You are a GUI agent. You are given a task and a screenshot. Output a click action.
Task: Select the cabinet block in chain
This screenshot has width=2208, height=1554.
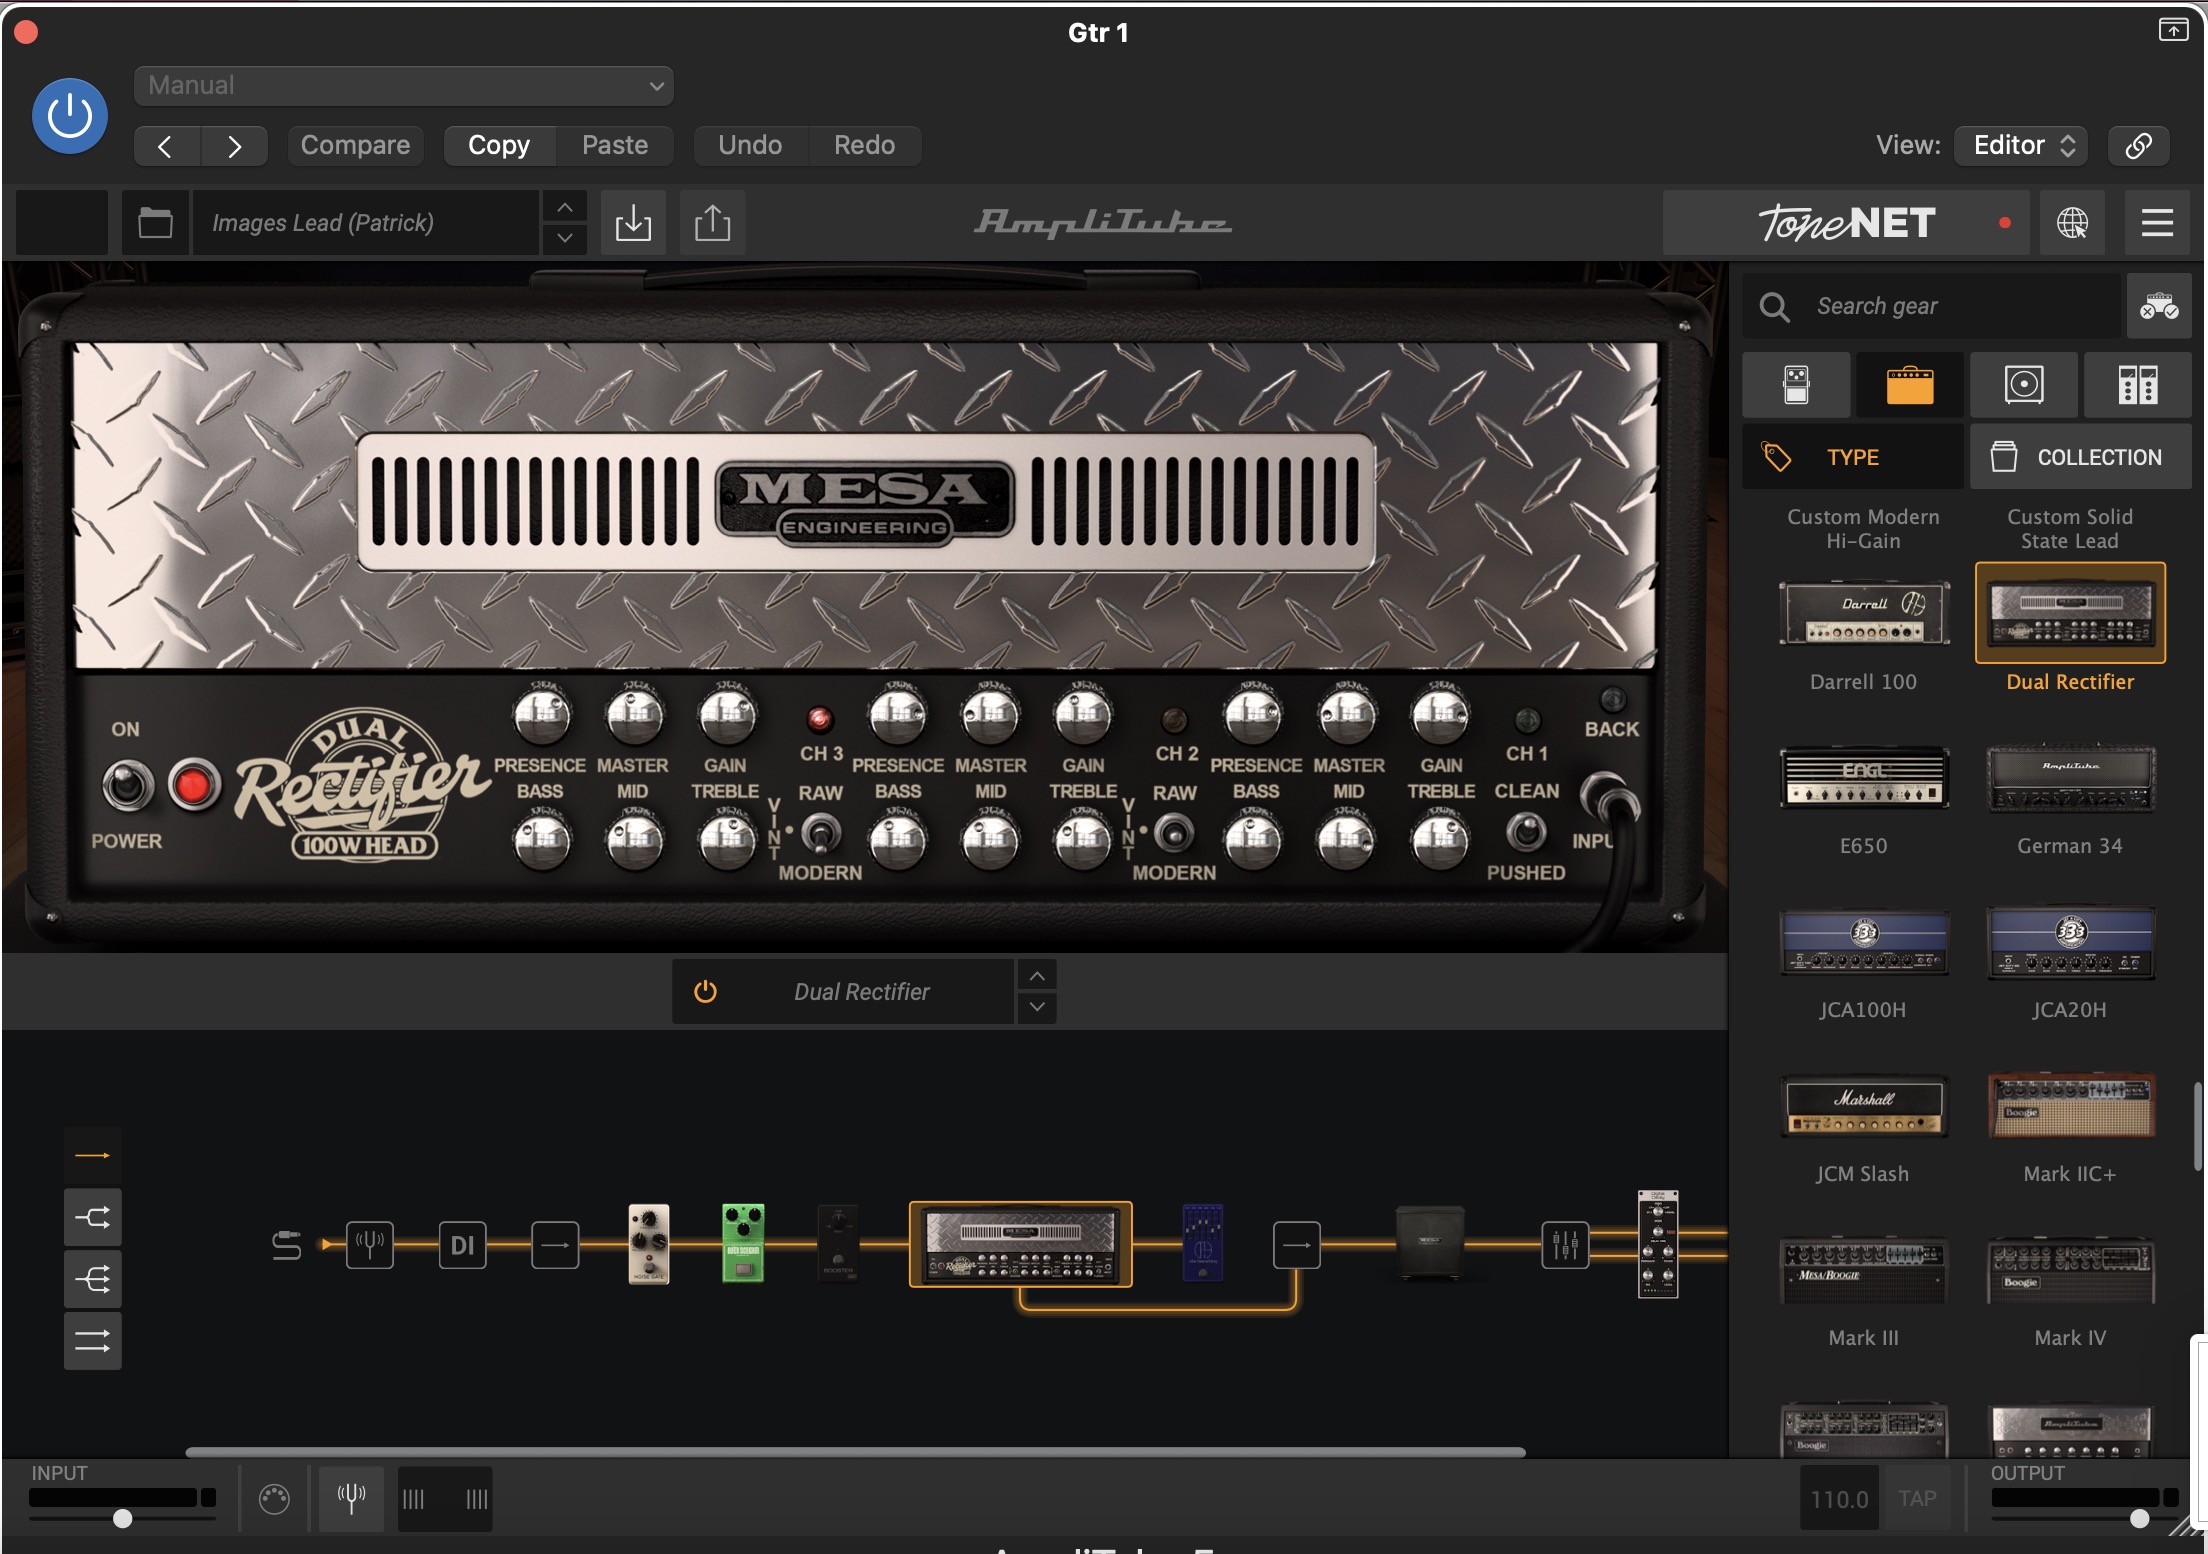1430,1243
